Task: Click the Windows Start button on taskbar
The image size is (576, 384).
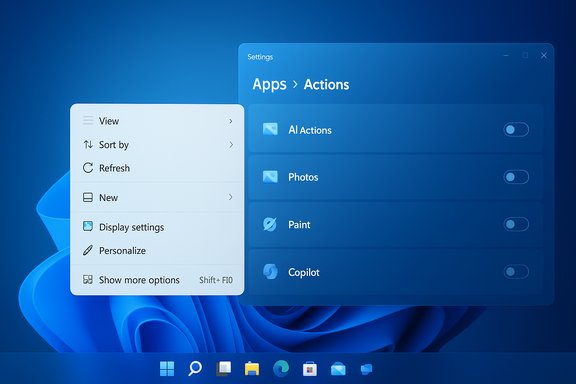Action: point(167,369)
